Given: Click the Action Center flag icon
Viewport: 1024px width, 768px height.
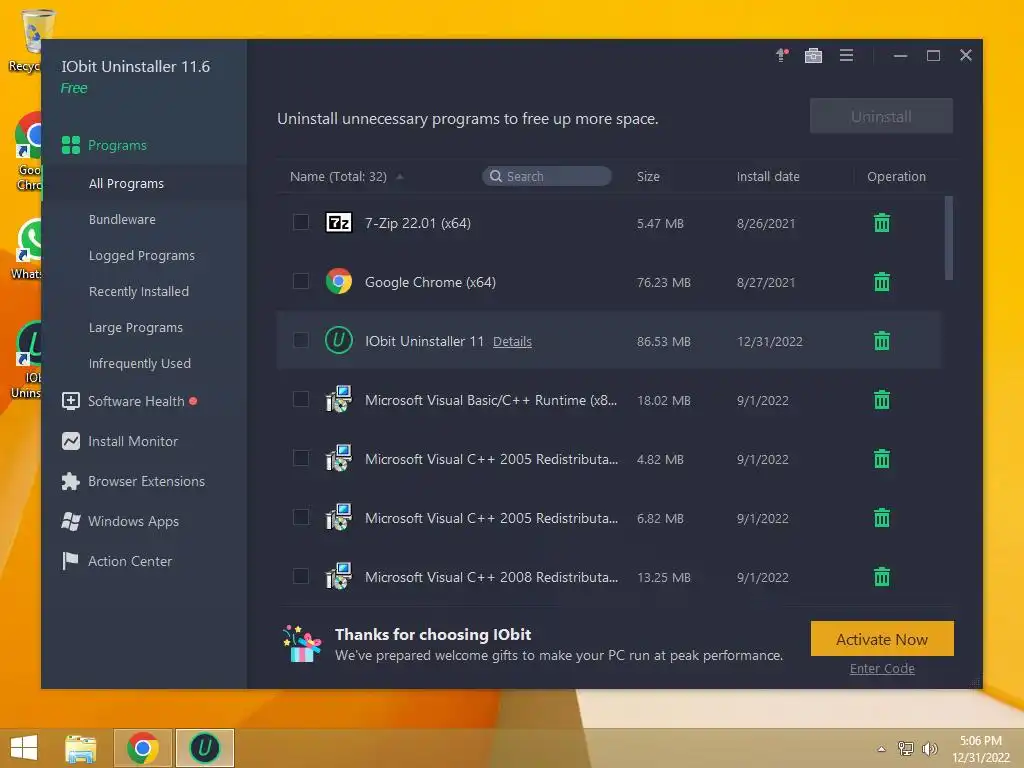Looking at the screenshot, I should [x=70, y=561].
